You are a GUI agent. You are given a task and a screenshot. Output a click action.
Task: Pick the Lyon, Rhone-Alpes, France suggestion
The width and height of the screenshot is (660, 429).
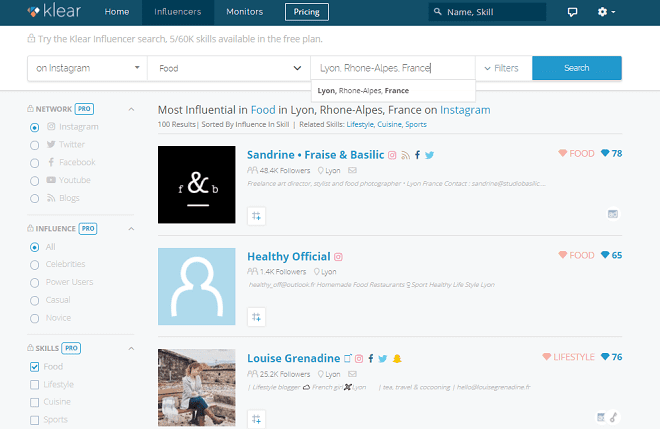coord(393,91)
